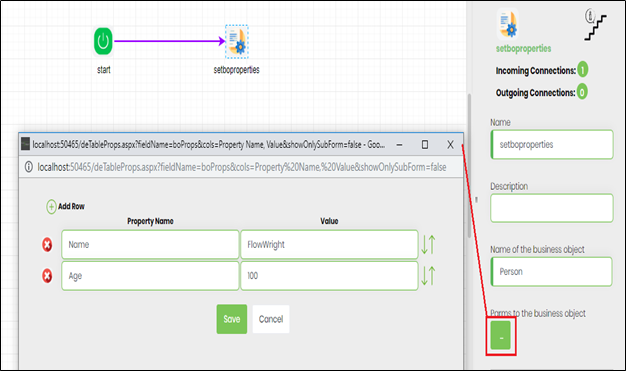
Task: Edit the 100 value field
Action: 329,276
